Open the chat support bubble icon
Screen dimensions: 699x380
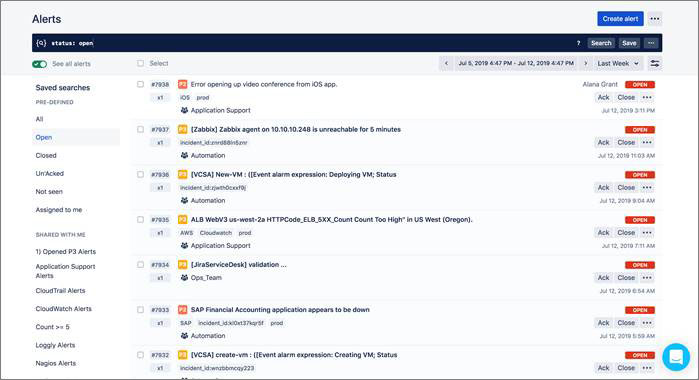pyautogui.click(x=676, y=357)
